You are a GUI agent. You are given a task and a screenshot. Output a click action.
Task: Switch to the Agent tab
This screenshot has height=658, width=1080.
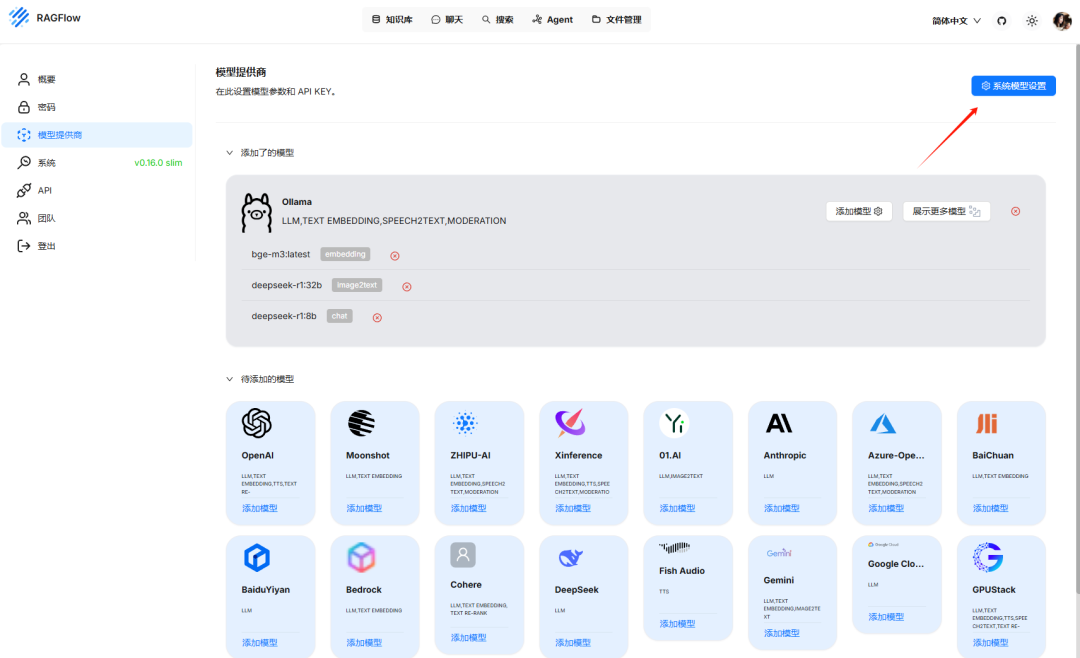[x=552, y=19]
